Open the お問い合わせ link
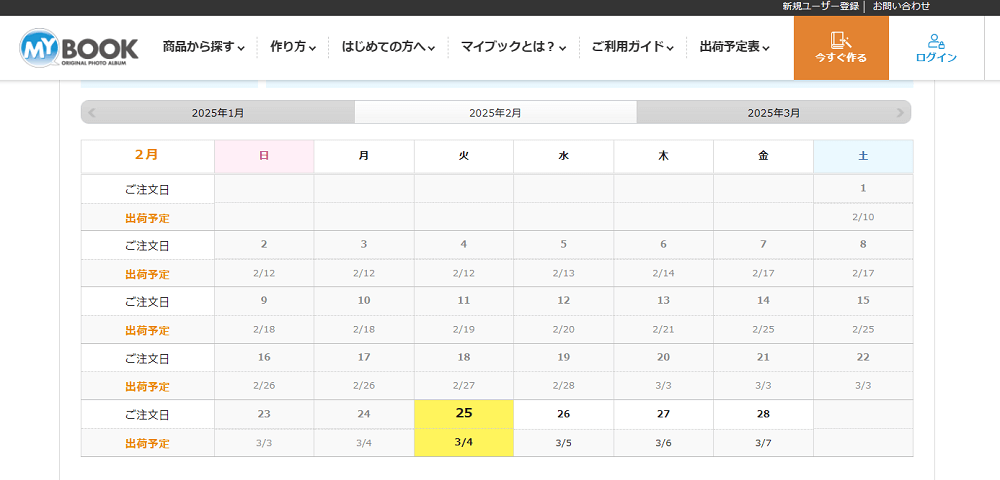Viewport: 1000px width, 480px height. (x=901, y=6)
